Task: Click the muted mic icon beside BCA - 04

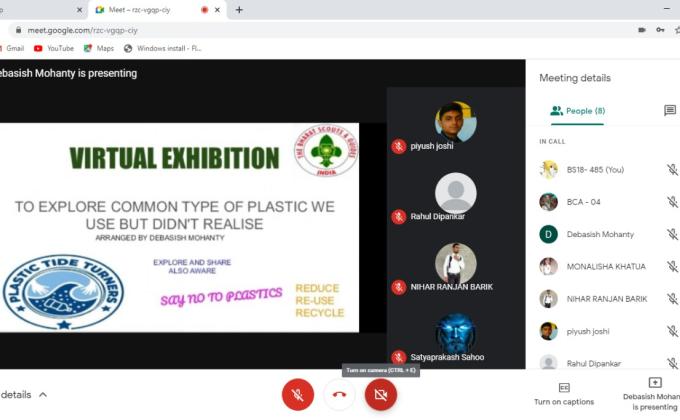Action: click(x=672, y=202)
